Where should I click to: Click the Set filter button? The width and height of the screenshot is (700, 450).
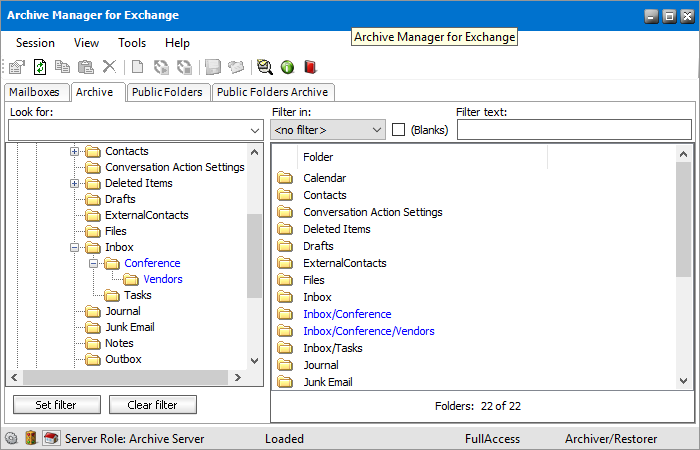tap(57, 404)
